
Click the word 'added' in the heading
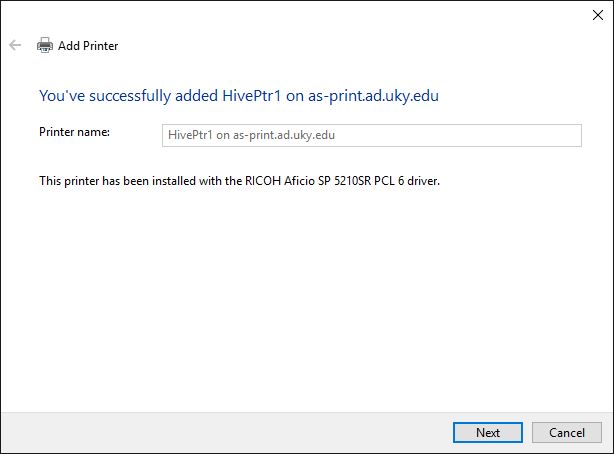tap(197, 96)
